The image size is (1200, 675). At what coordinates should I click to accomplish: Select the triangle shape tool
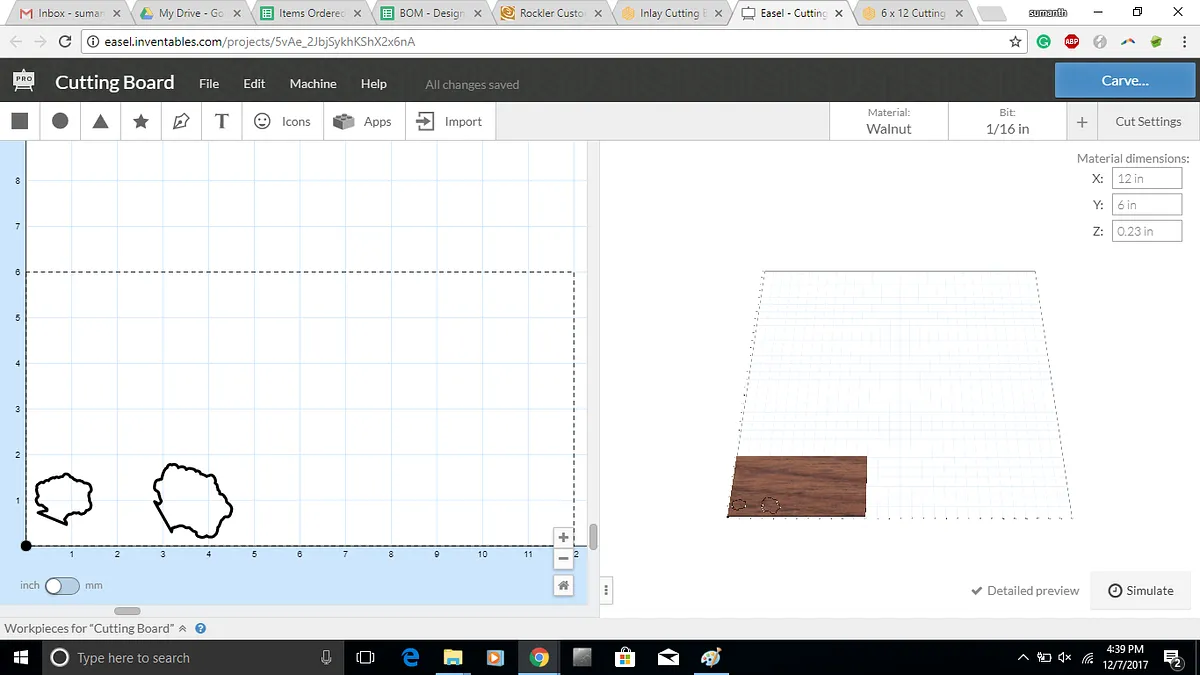pyautogui.click(x=101, y=121)
